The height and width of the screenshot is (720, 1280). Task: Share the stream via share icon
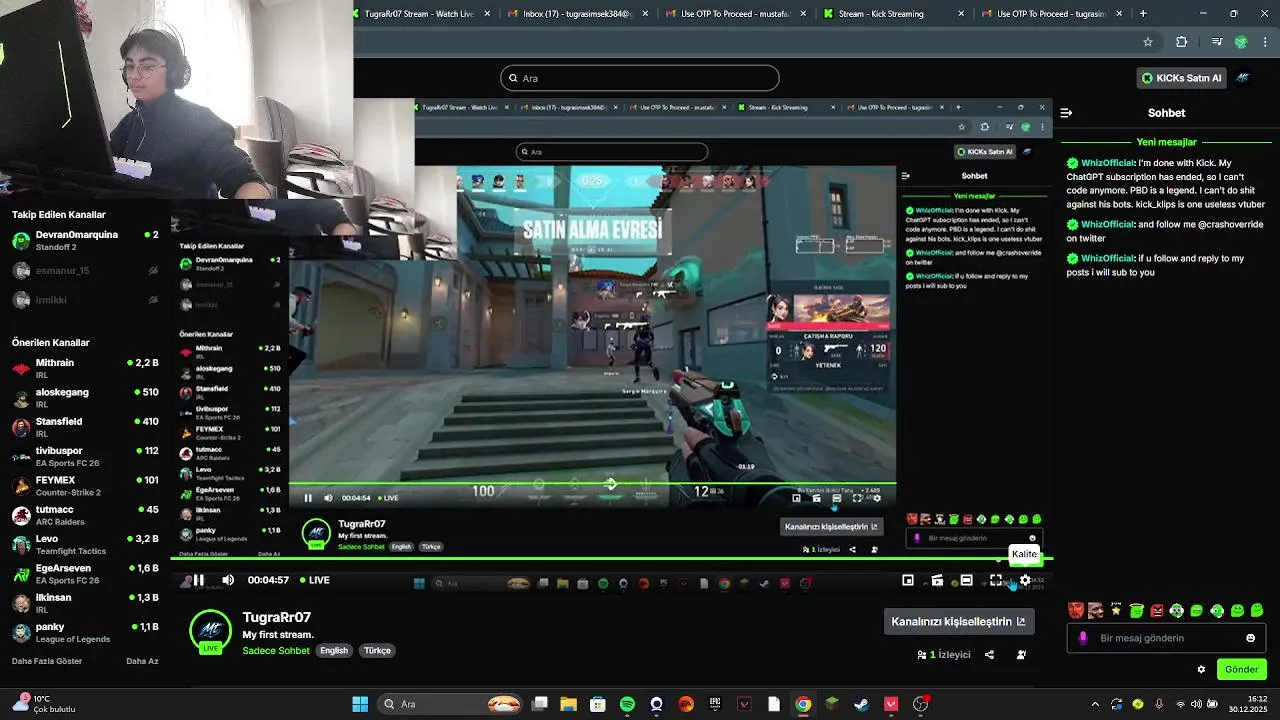989,655
